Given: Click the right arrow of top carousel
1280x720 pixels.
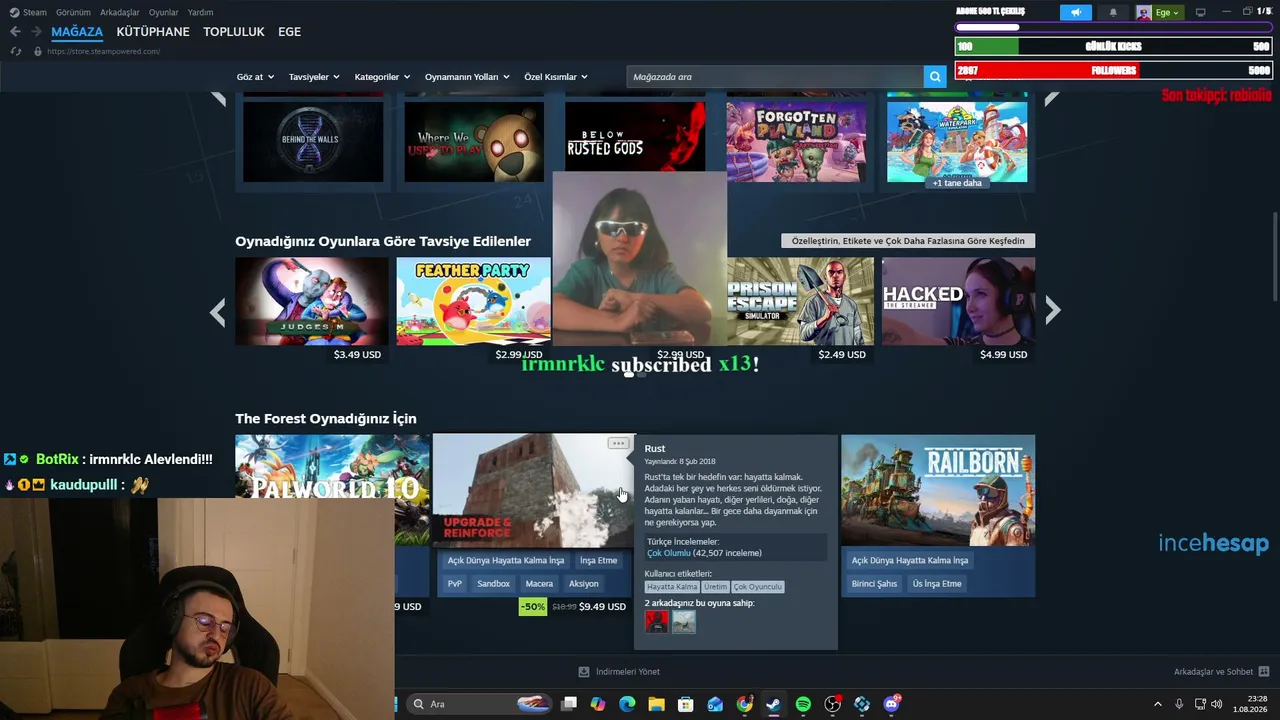Looking at the screenshot, I should [x=1051, y=98].
